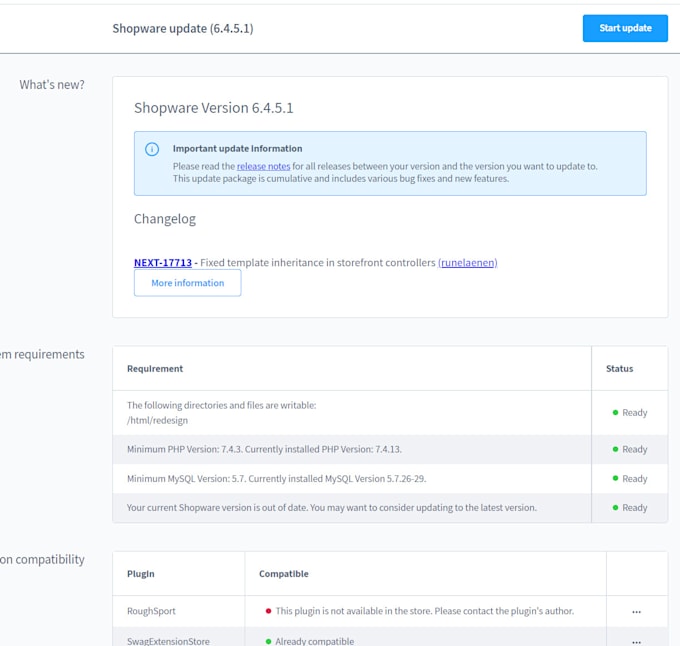
Task: Open the runelaenen contributor link
Action: [468, 263]
